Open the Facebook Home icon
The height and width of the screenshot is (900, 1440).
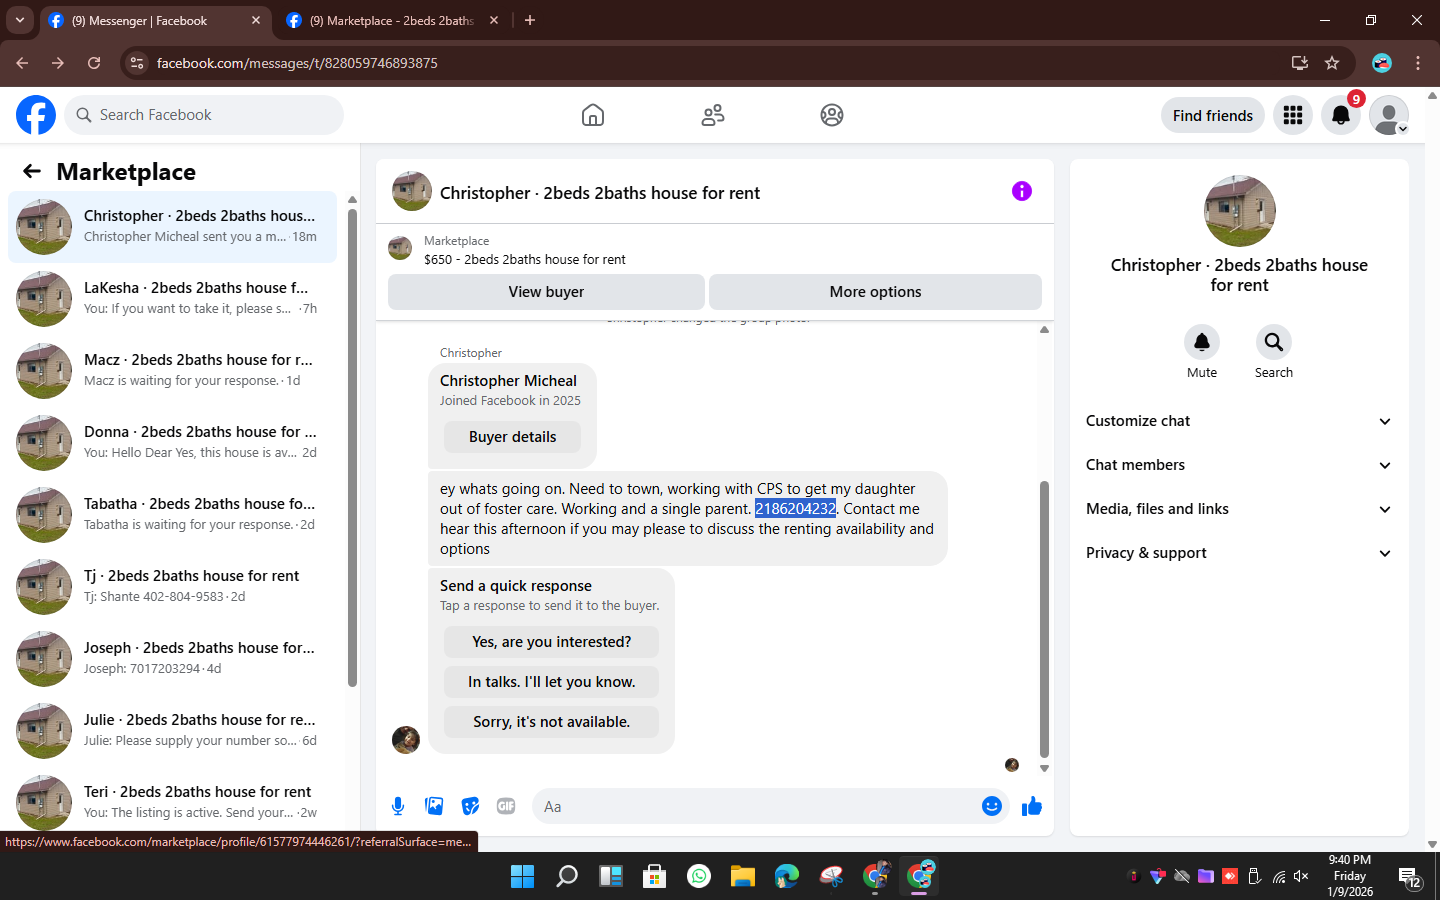coord(593,115)
